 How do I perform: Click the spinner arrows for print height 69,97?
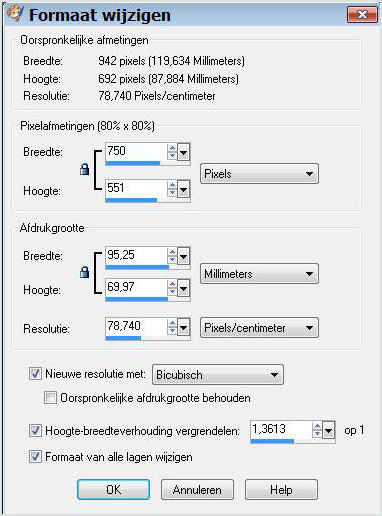pyautogui.click(x=172, y=288)
